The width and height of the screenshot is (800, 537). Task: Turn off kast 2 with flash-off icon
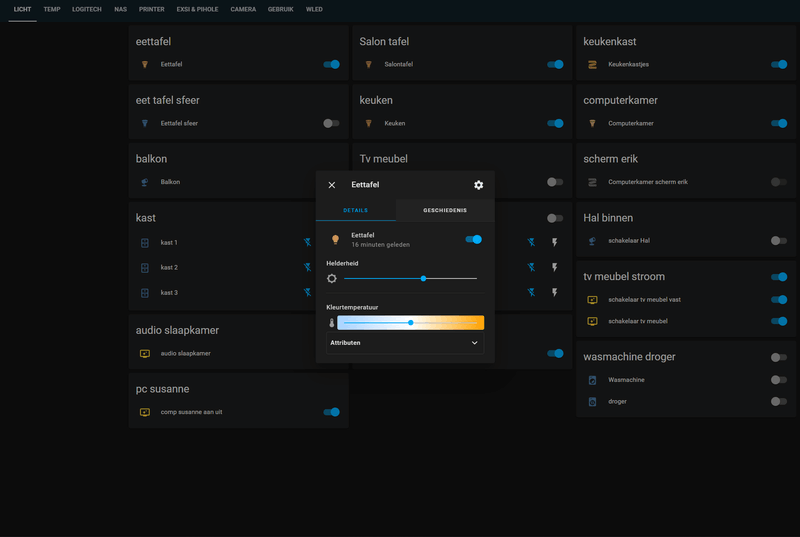(307, 267)
